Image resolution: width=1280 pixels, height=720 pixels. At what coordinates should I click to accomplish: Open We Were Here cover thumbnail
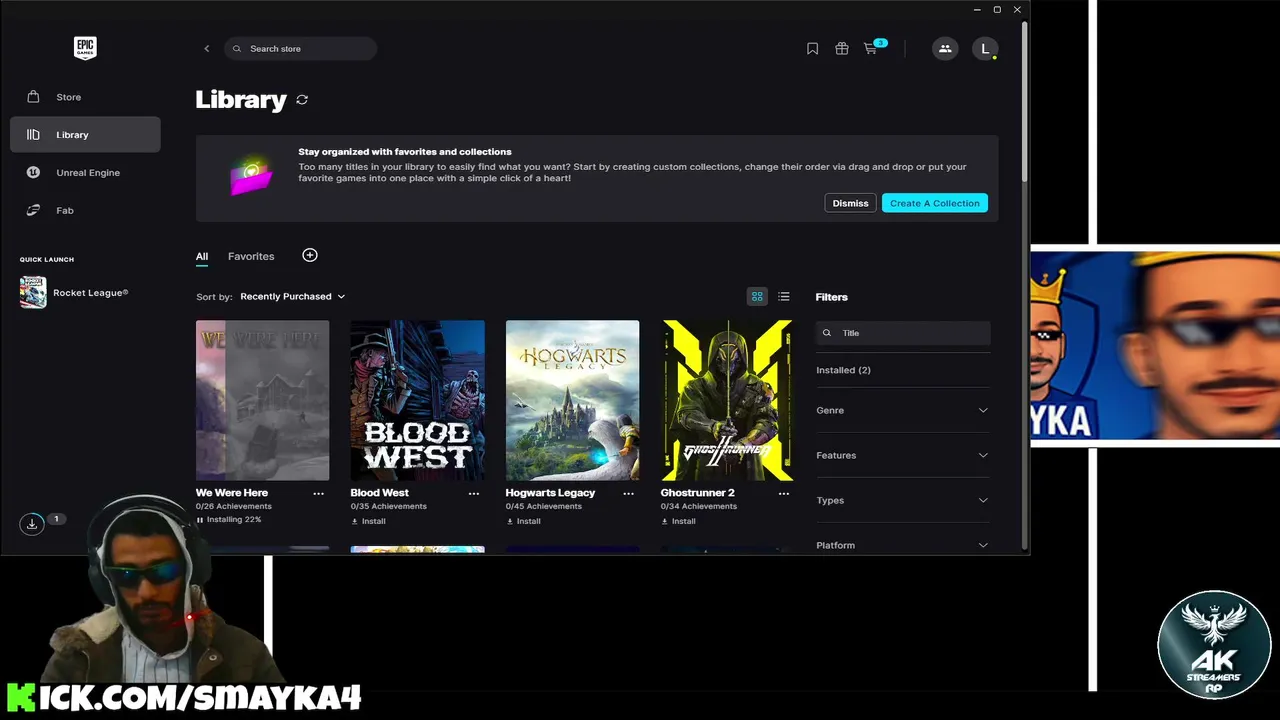point(262,400)
